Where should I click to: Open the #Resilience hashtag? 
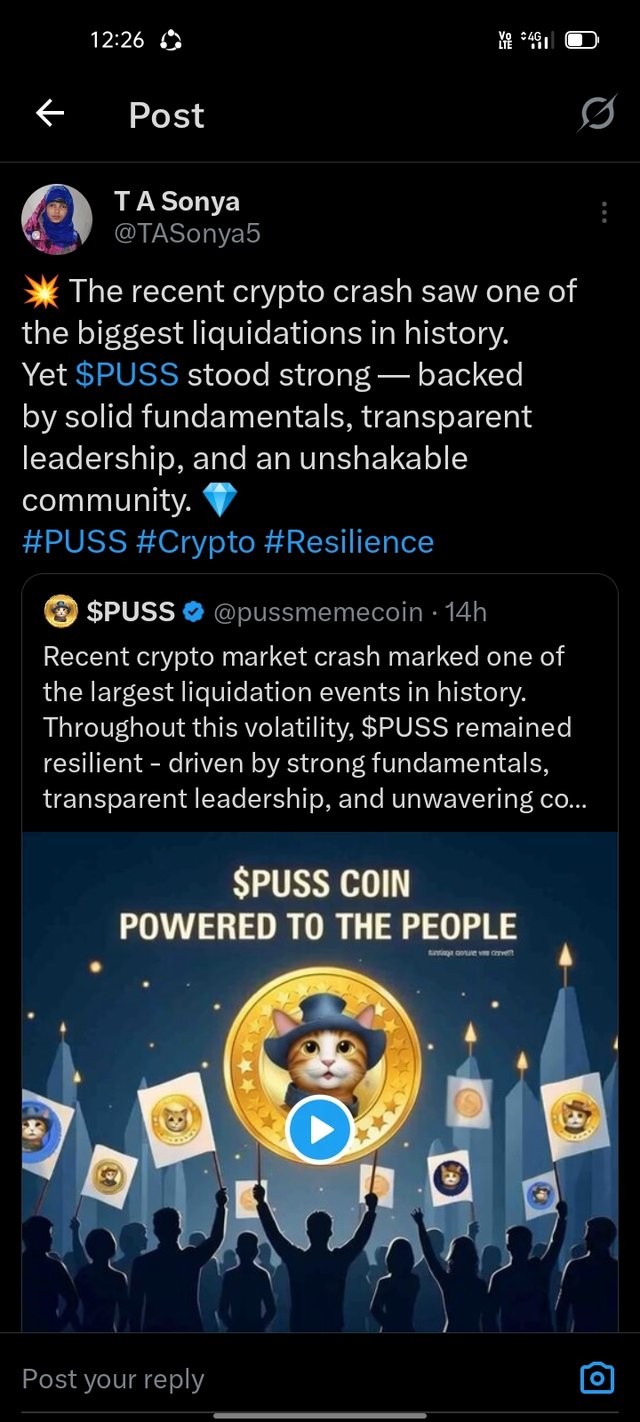coord(349,542)
